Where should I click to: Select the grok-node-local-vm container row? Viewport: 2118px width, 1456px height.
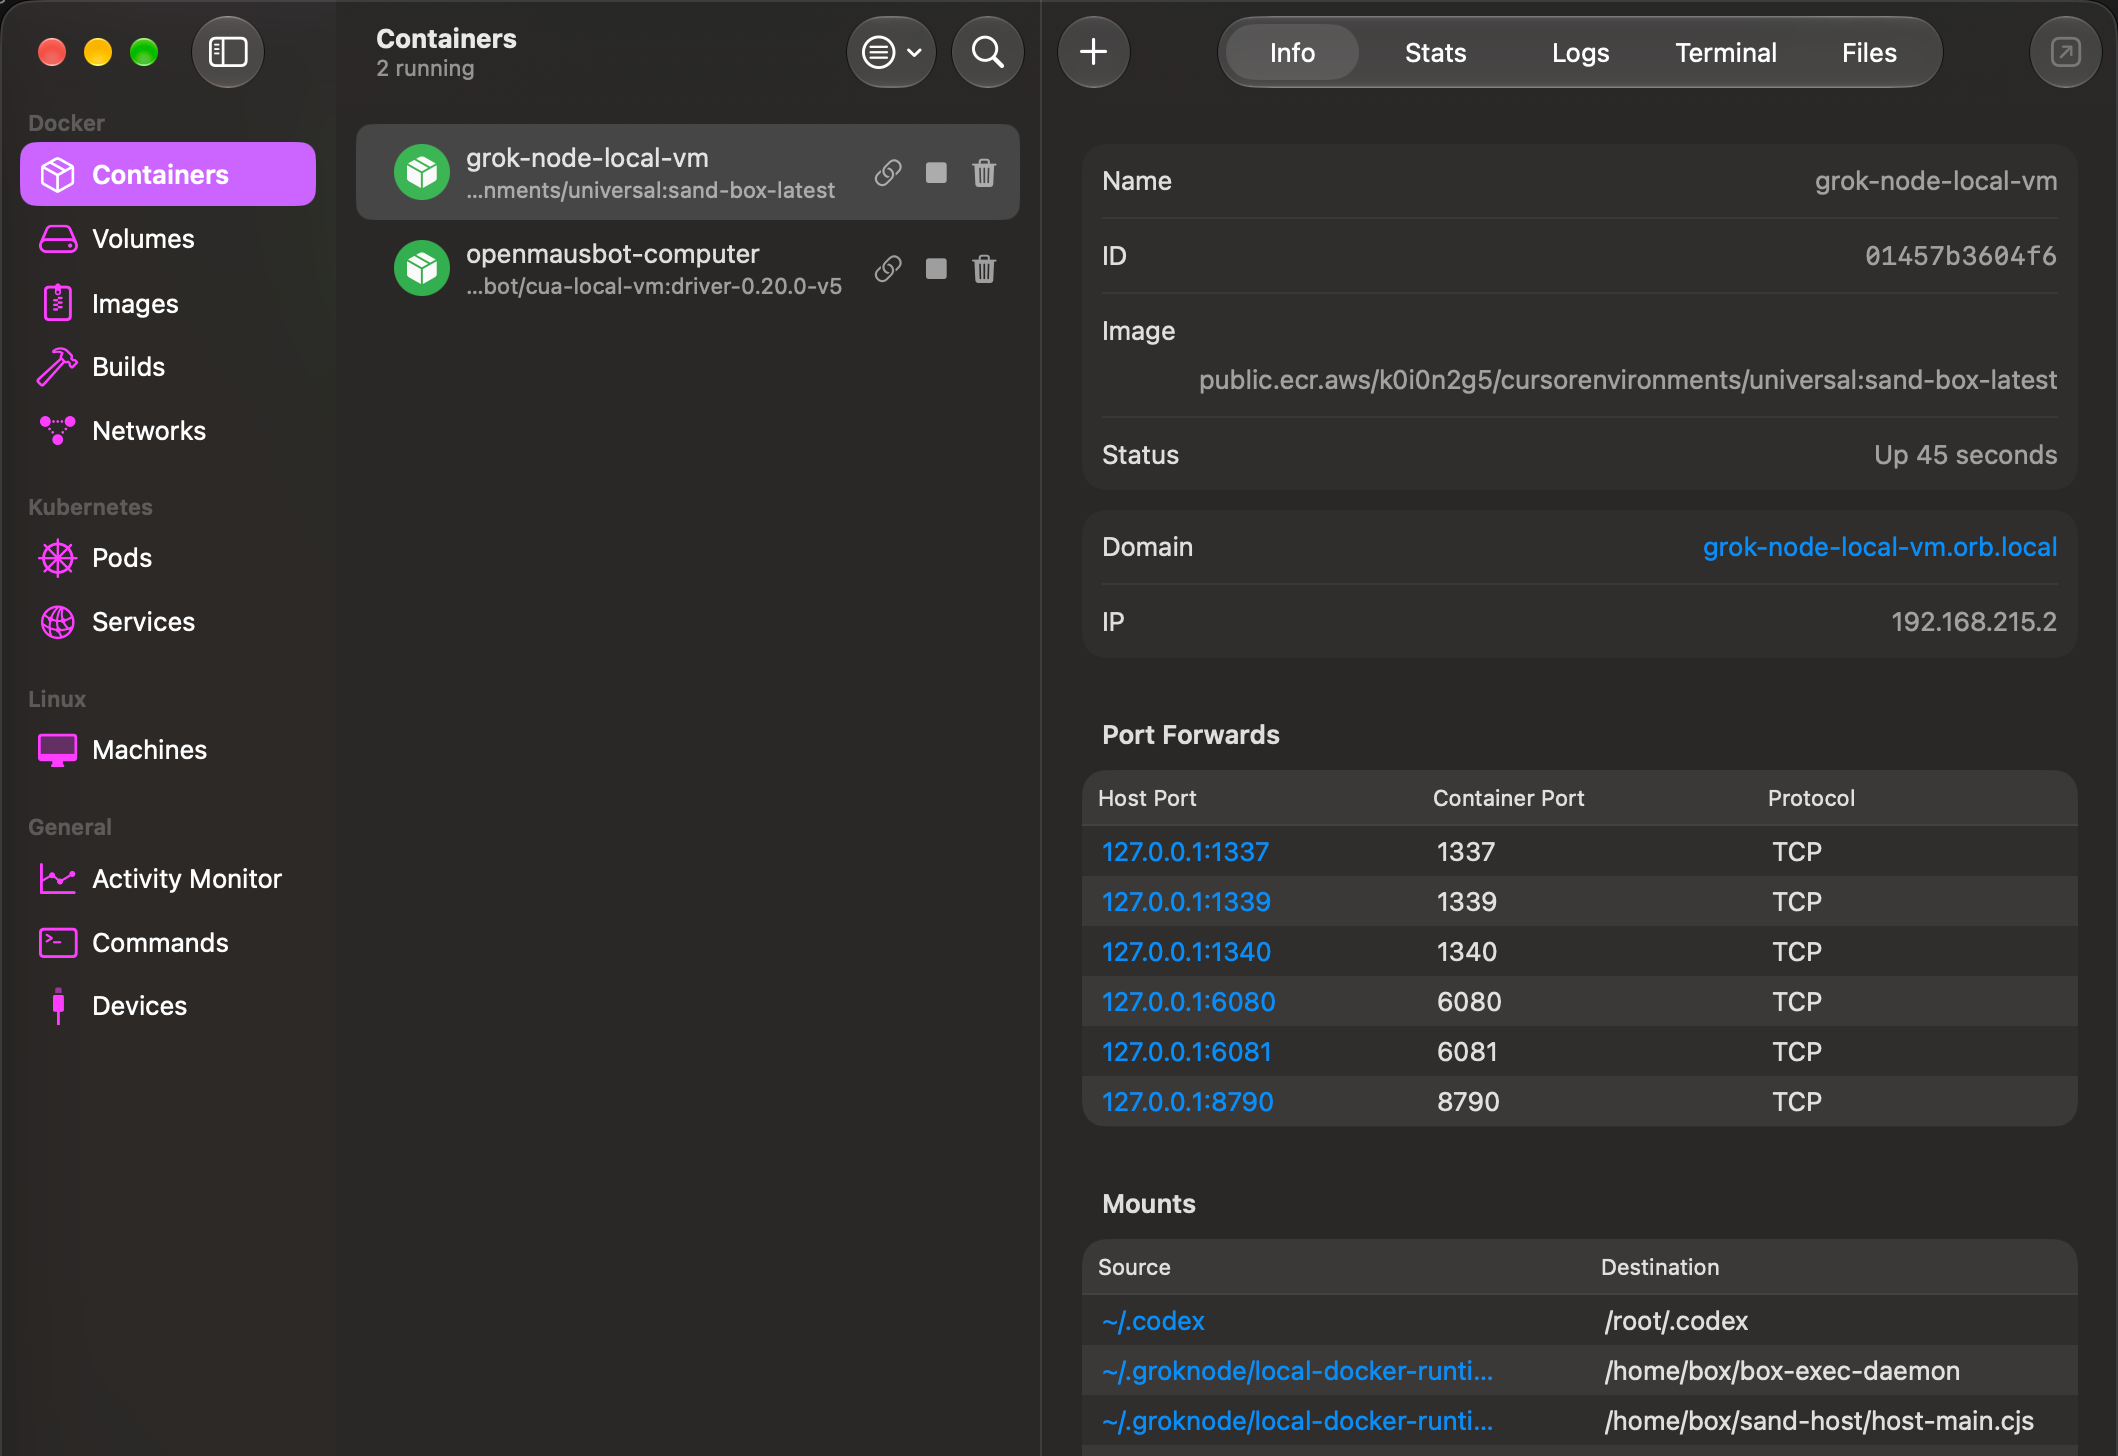click(688, 173)
